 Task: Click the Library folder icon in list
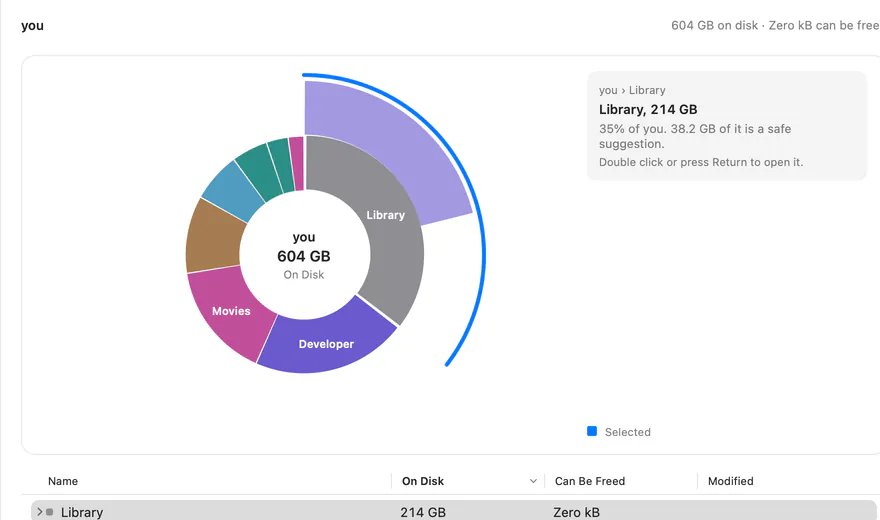(x=49, y=512)
